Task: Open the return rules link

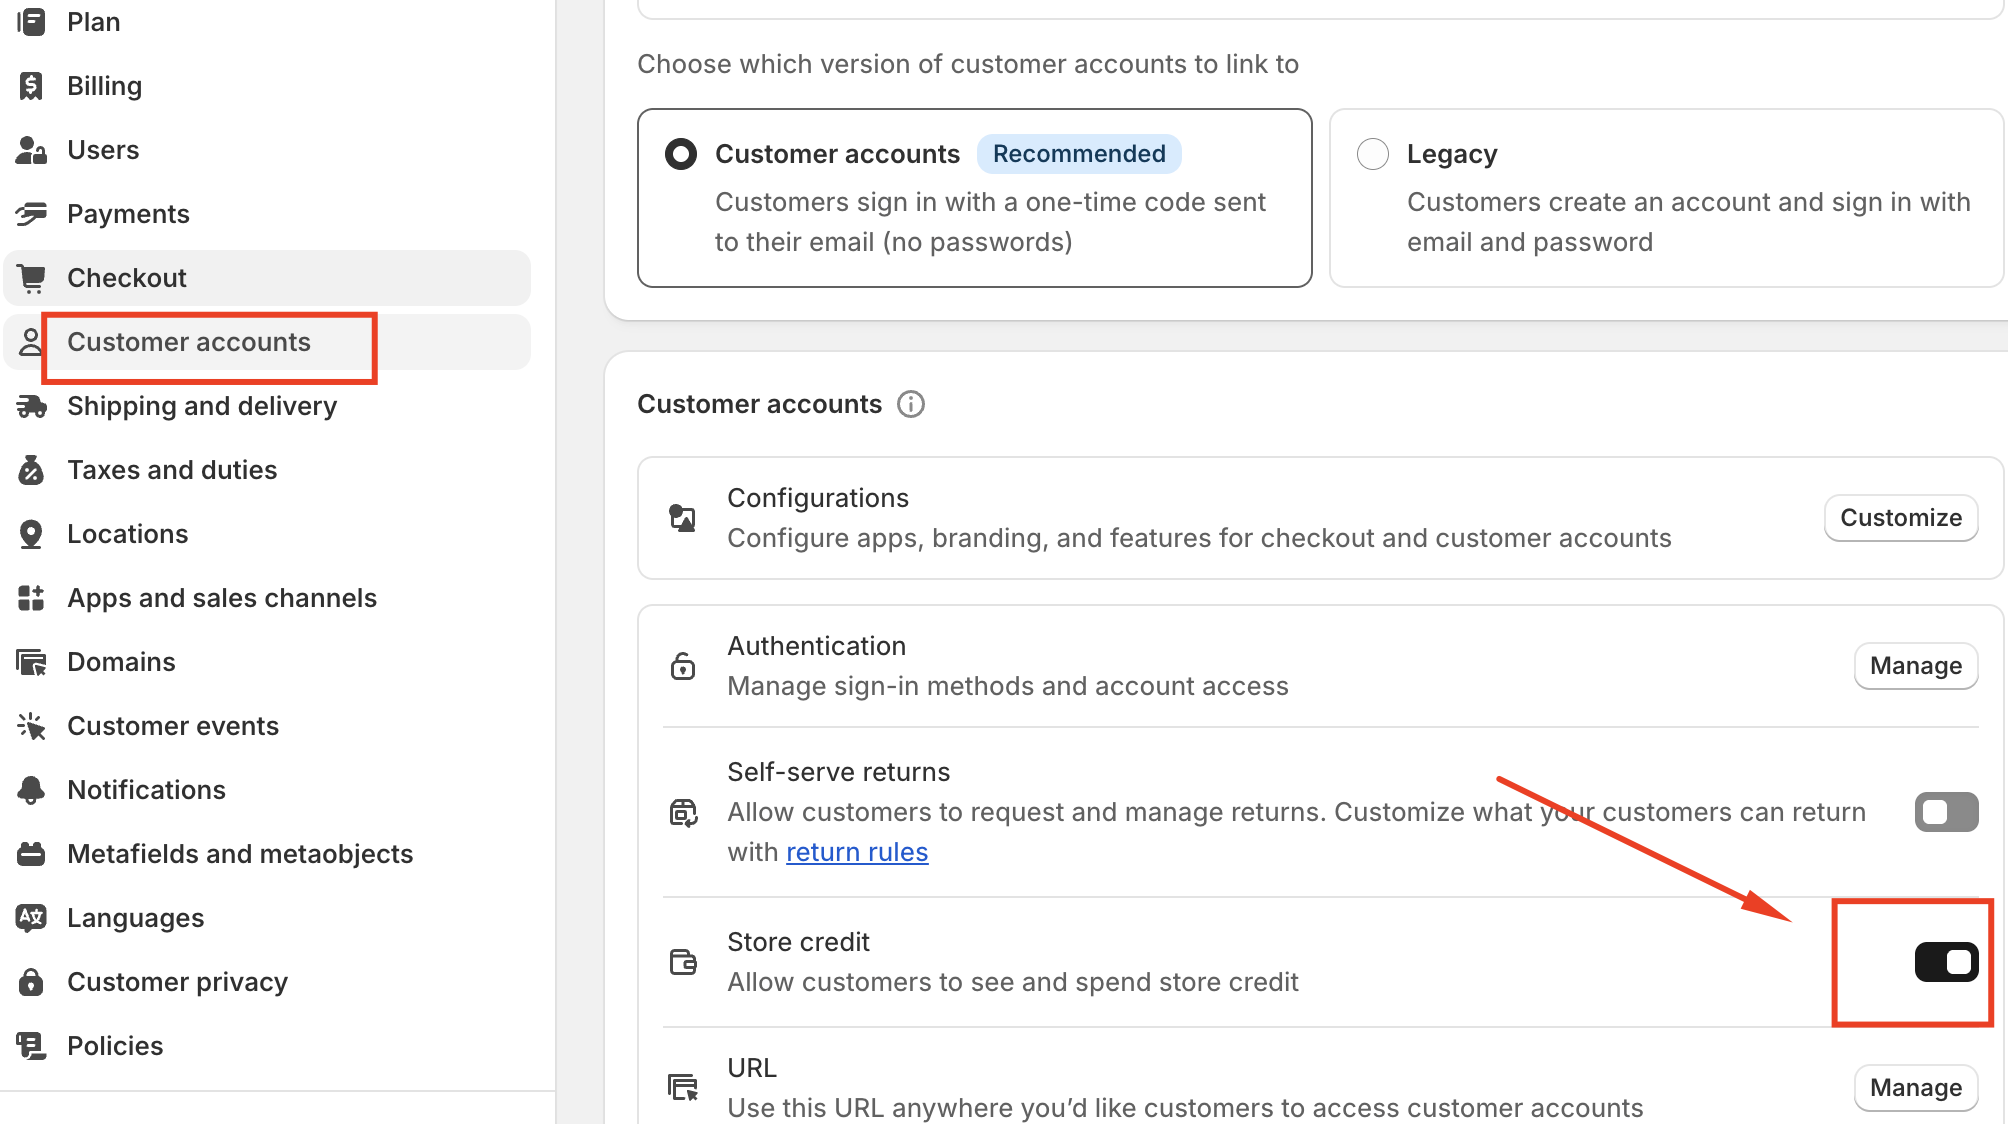Action: tap(856, 852)
